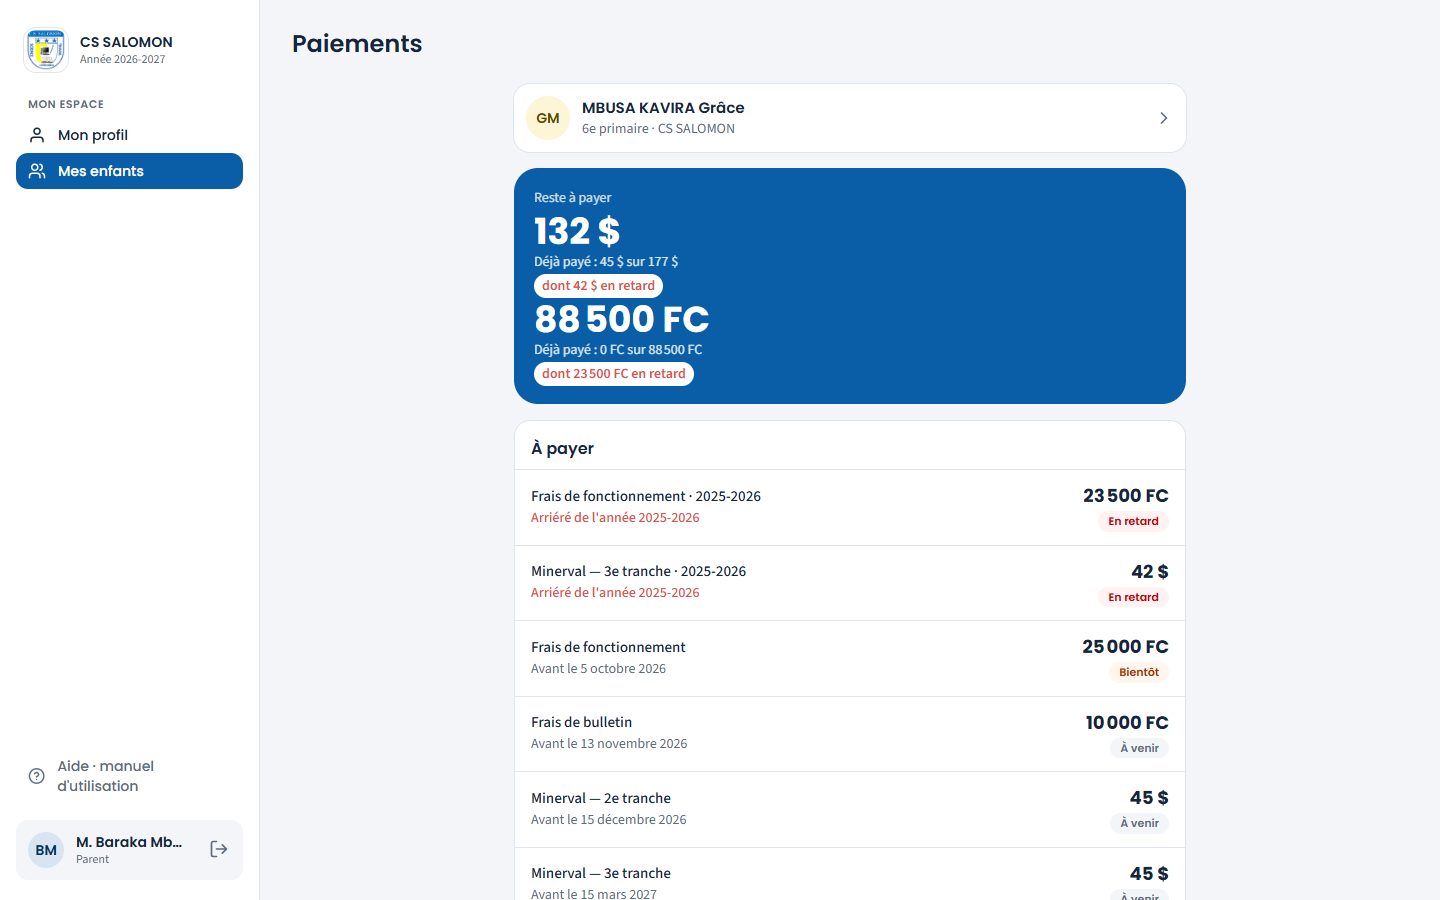Click En retard badge under 42 $

[1133, 597]
